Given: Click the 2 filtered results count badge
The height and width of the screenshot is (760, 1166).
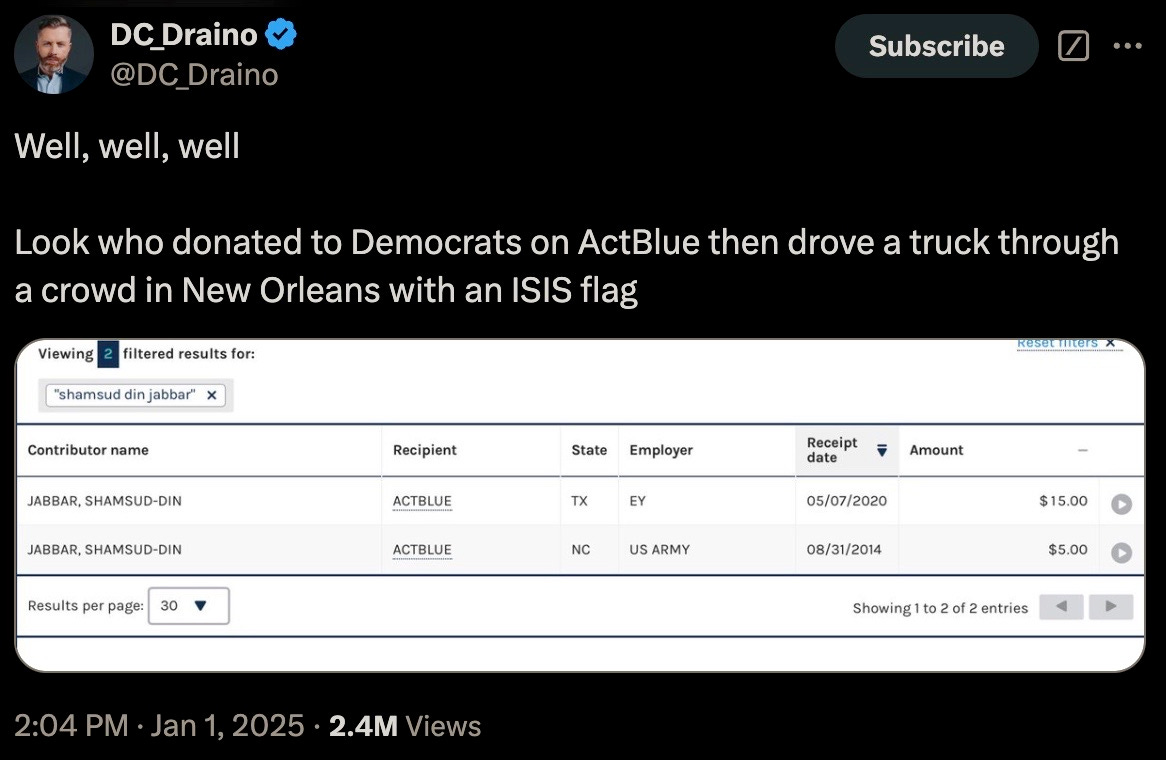Looking at the screenshot, I should pyautogui.click(x=108, y=354).
